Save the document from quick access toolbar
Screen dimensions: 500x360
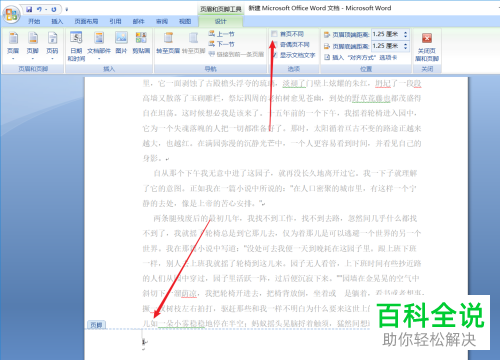(29, 9)
